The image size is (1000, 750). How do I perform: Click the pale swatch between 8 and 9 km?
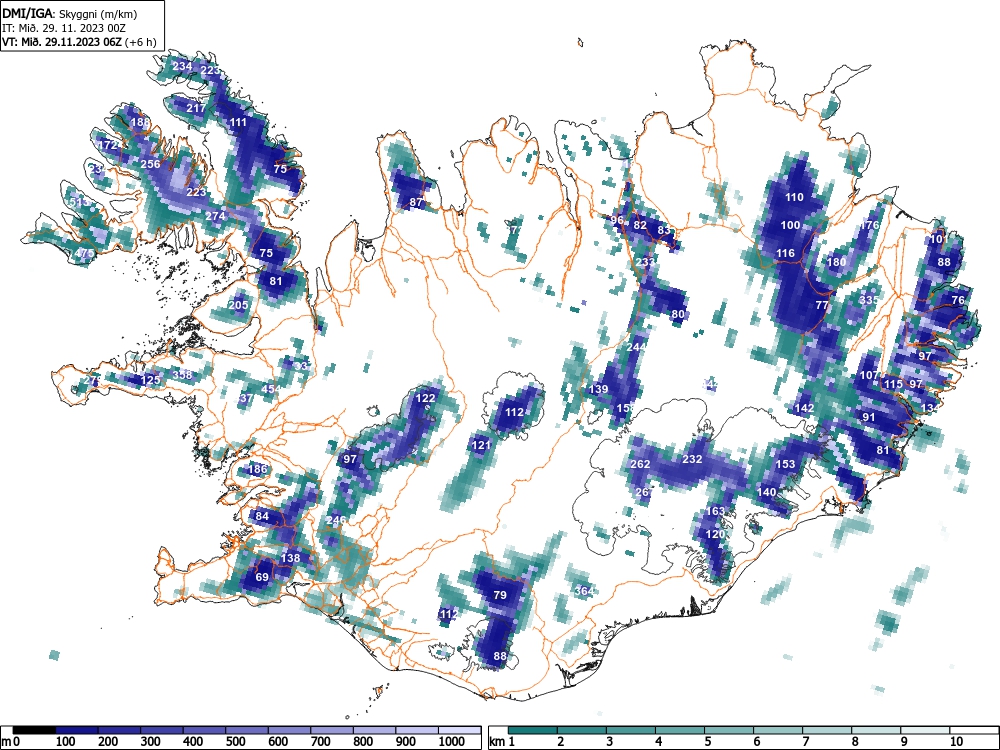[876, 730]
